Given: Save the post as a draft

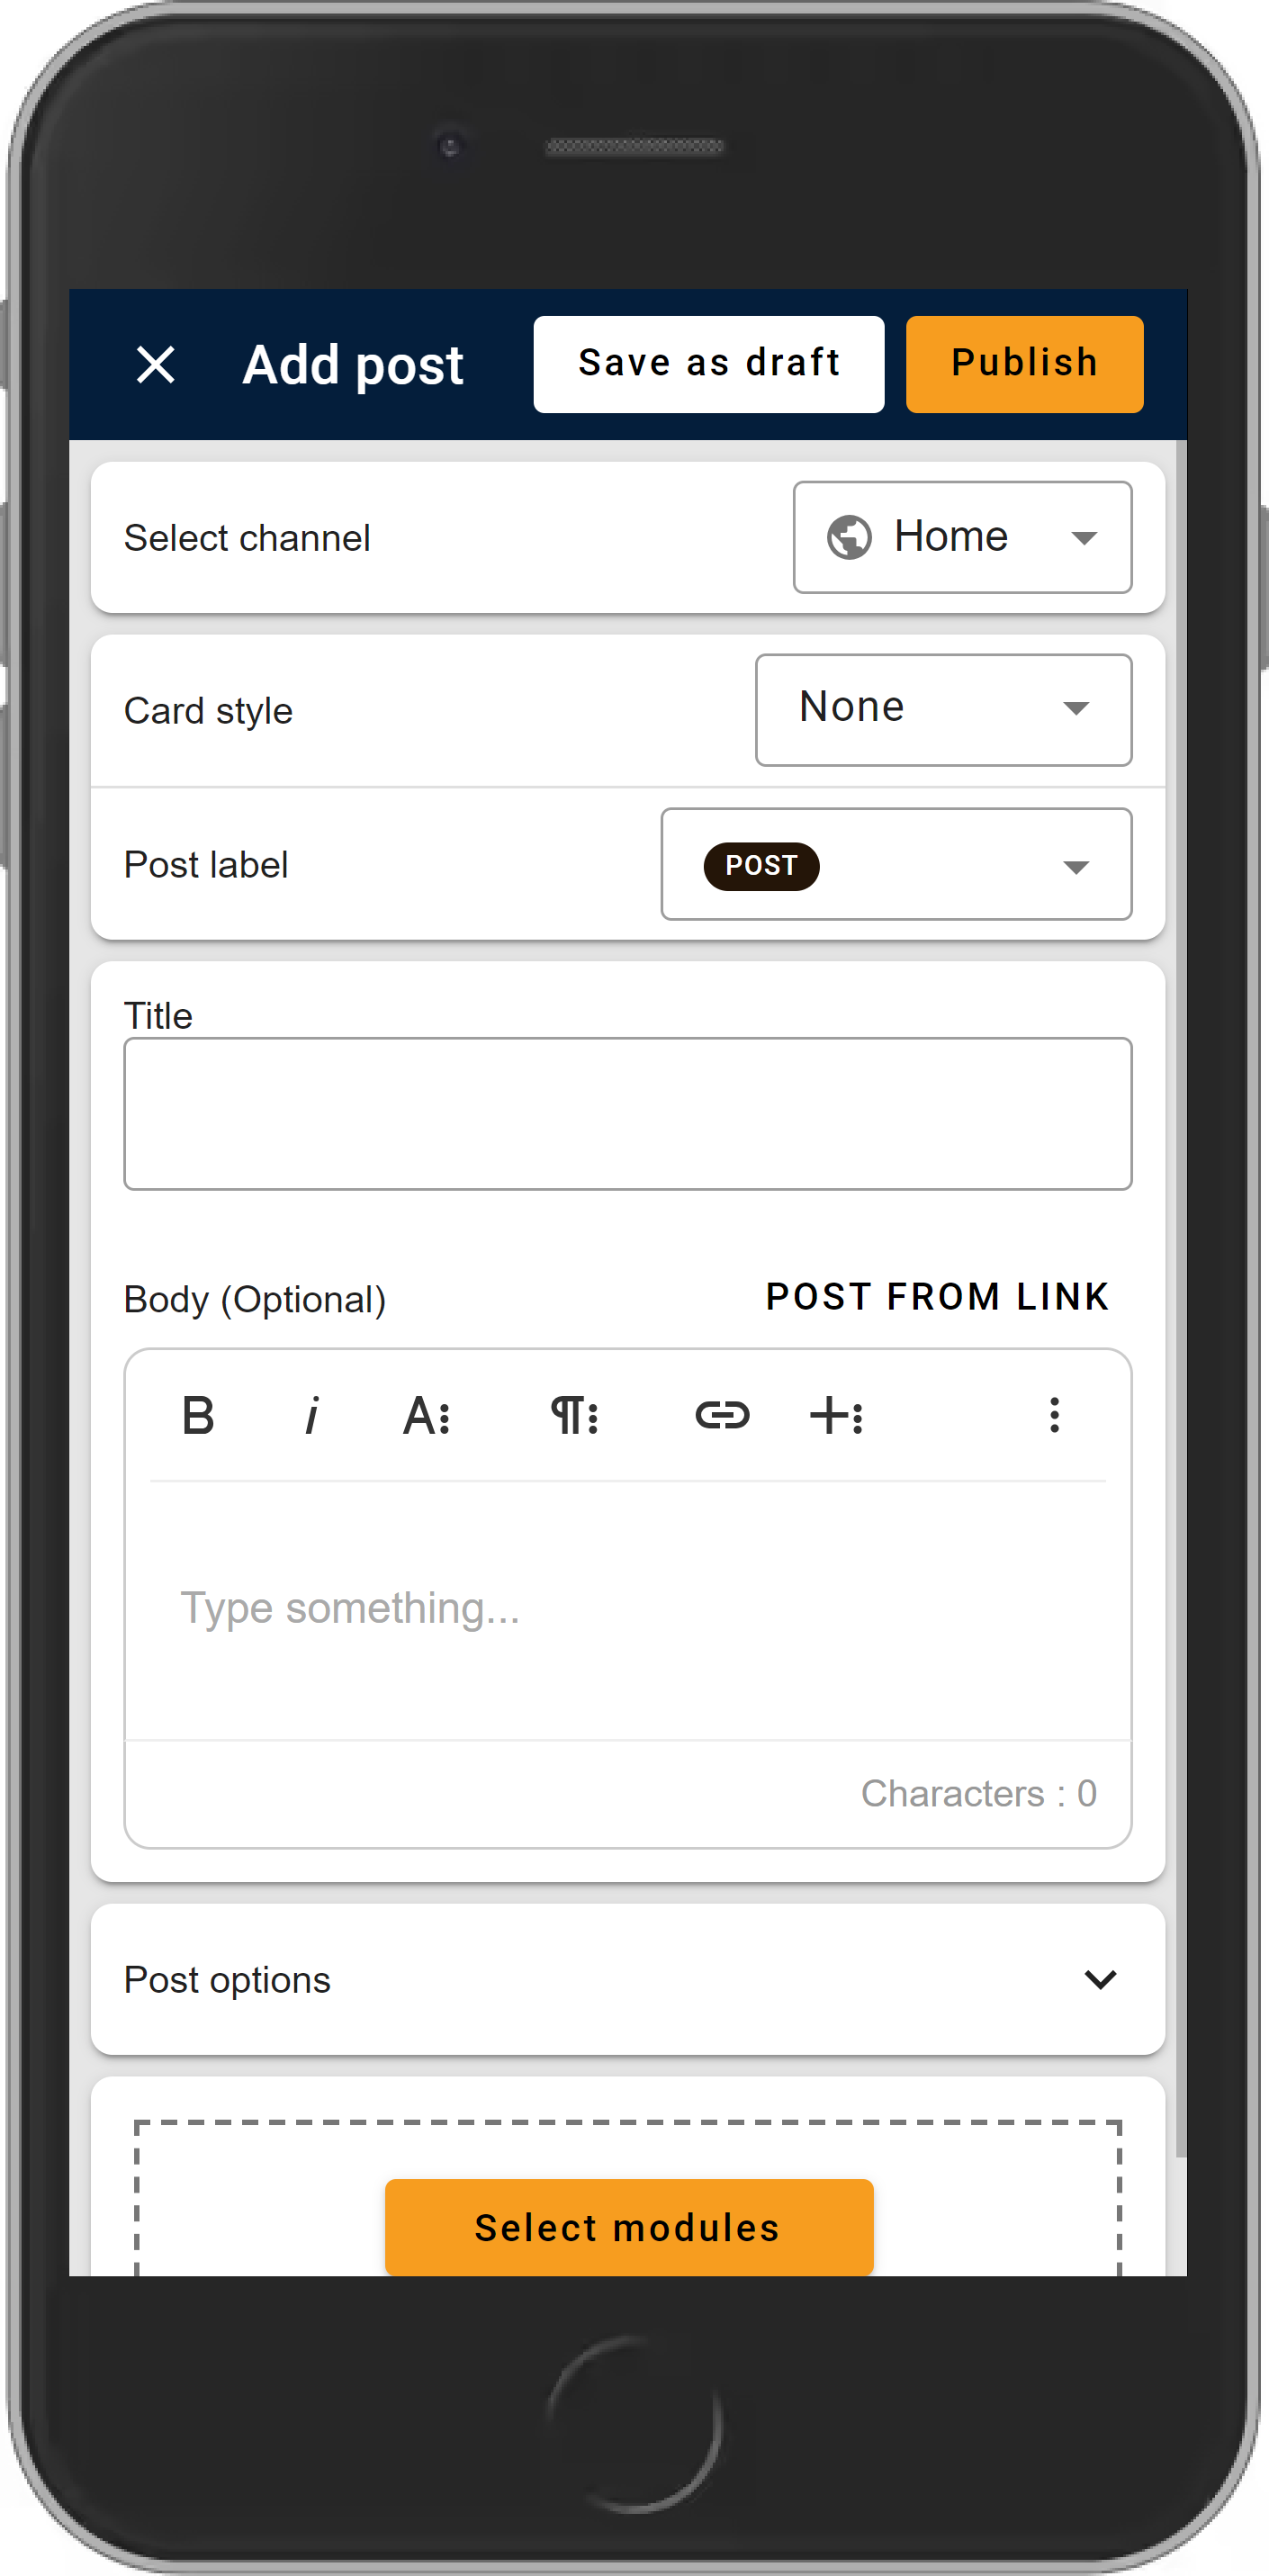Looking at the screenshot, I should [x=707, y=363].
